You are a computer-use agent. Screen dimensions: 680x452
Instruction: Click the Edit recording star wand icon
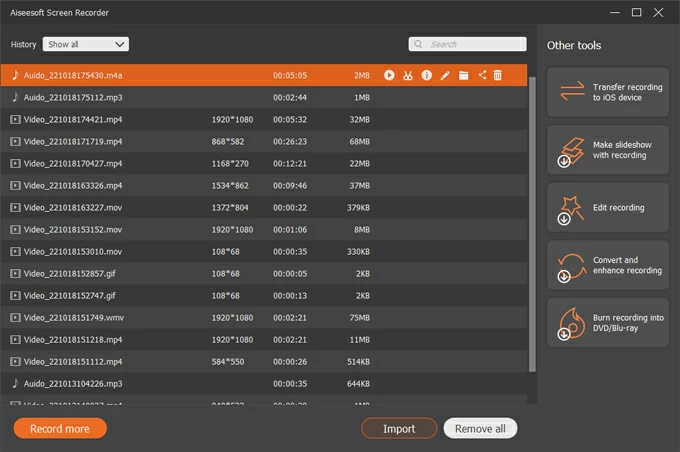click(571, 209)
